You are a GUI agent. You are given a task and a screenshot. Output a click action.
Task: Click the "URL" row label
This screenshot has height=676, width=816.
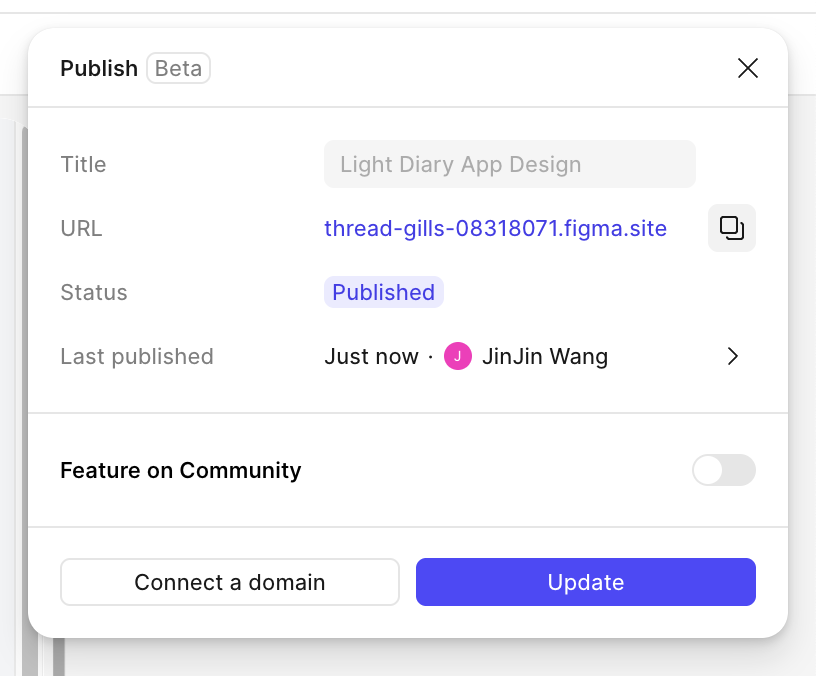click(x=81, y=228)
